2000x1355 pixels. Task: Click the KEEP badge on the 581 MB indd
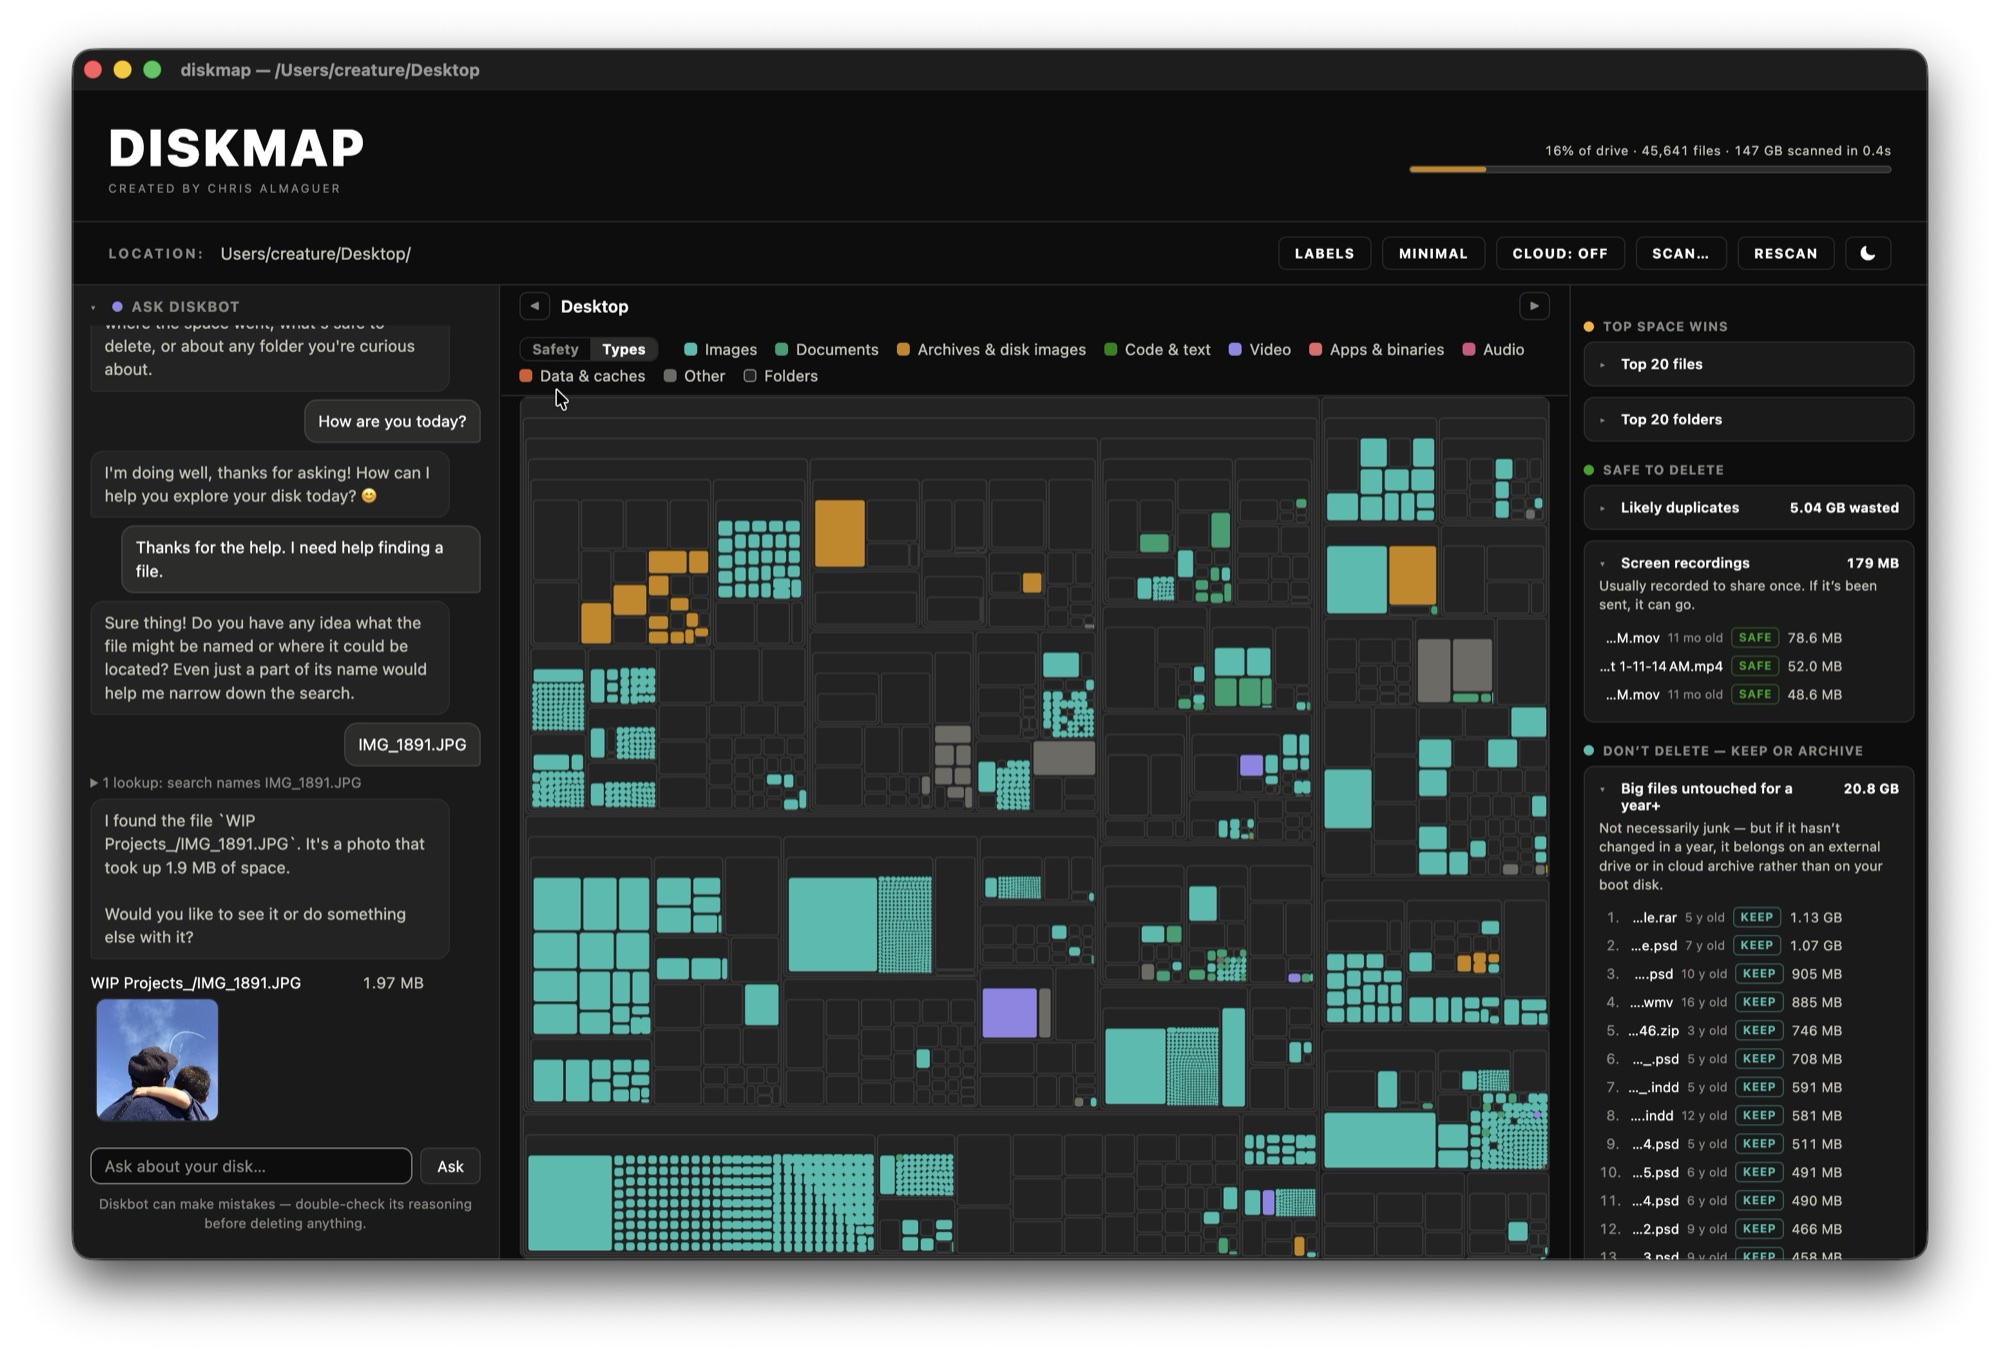point(1759,1115)
